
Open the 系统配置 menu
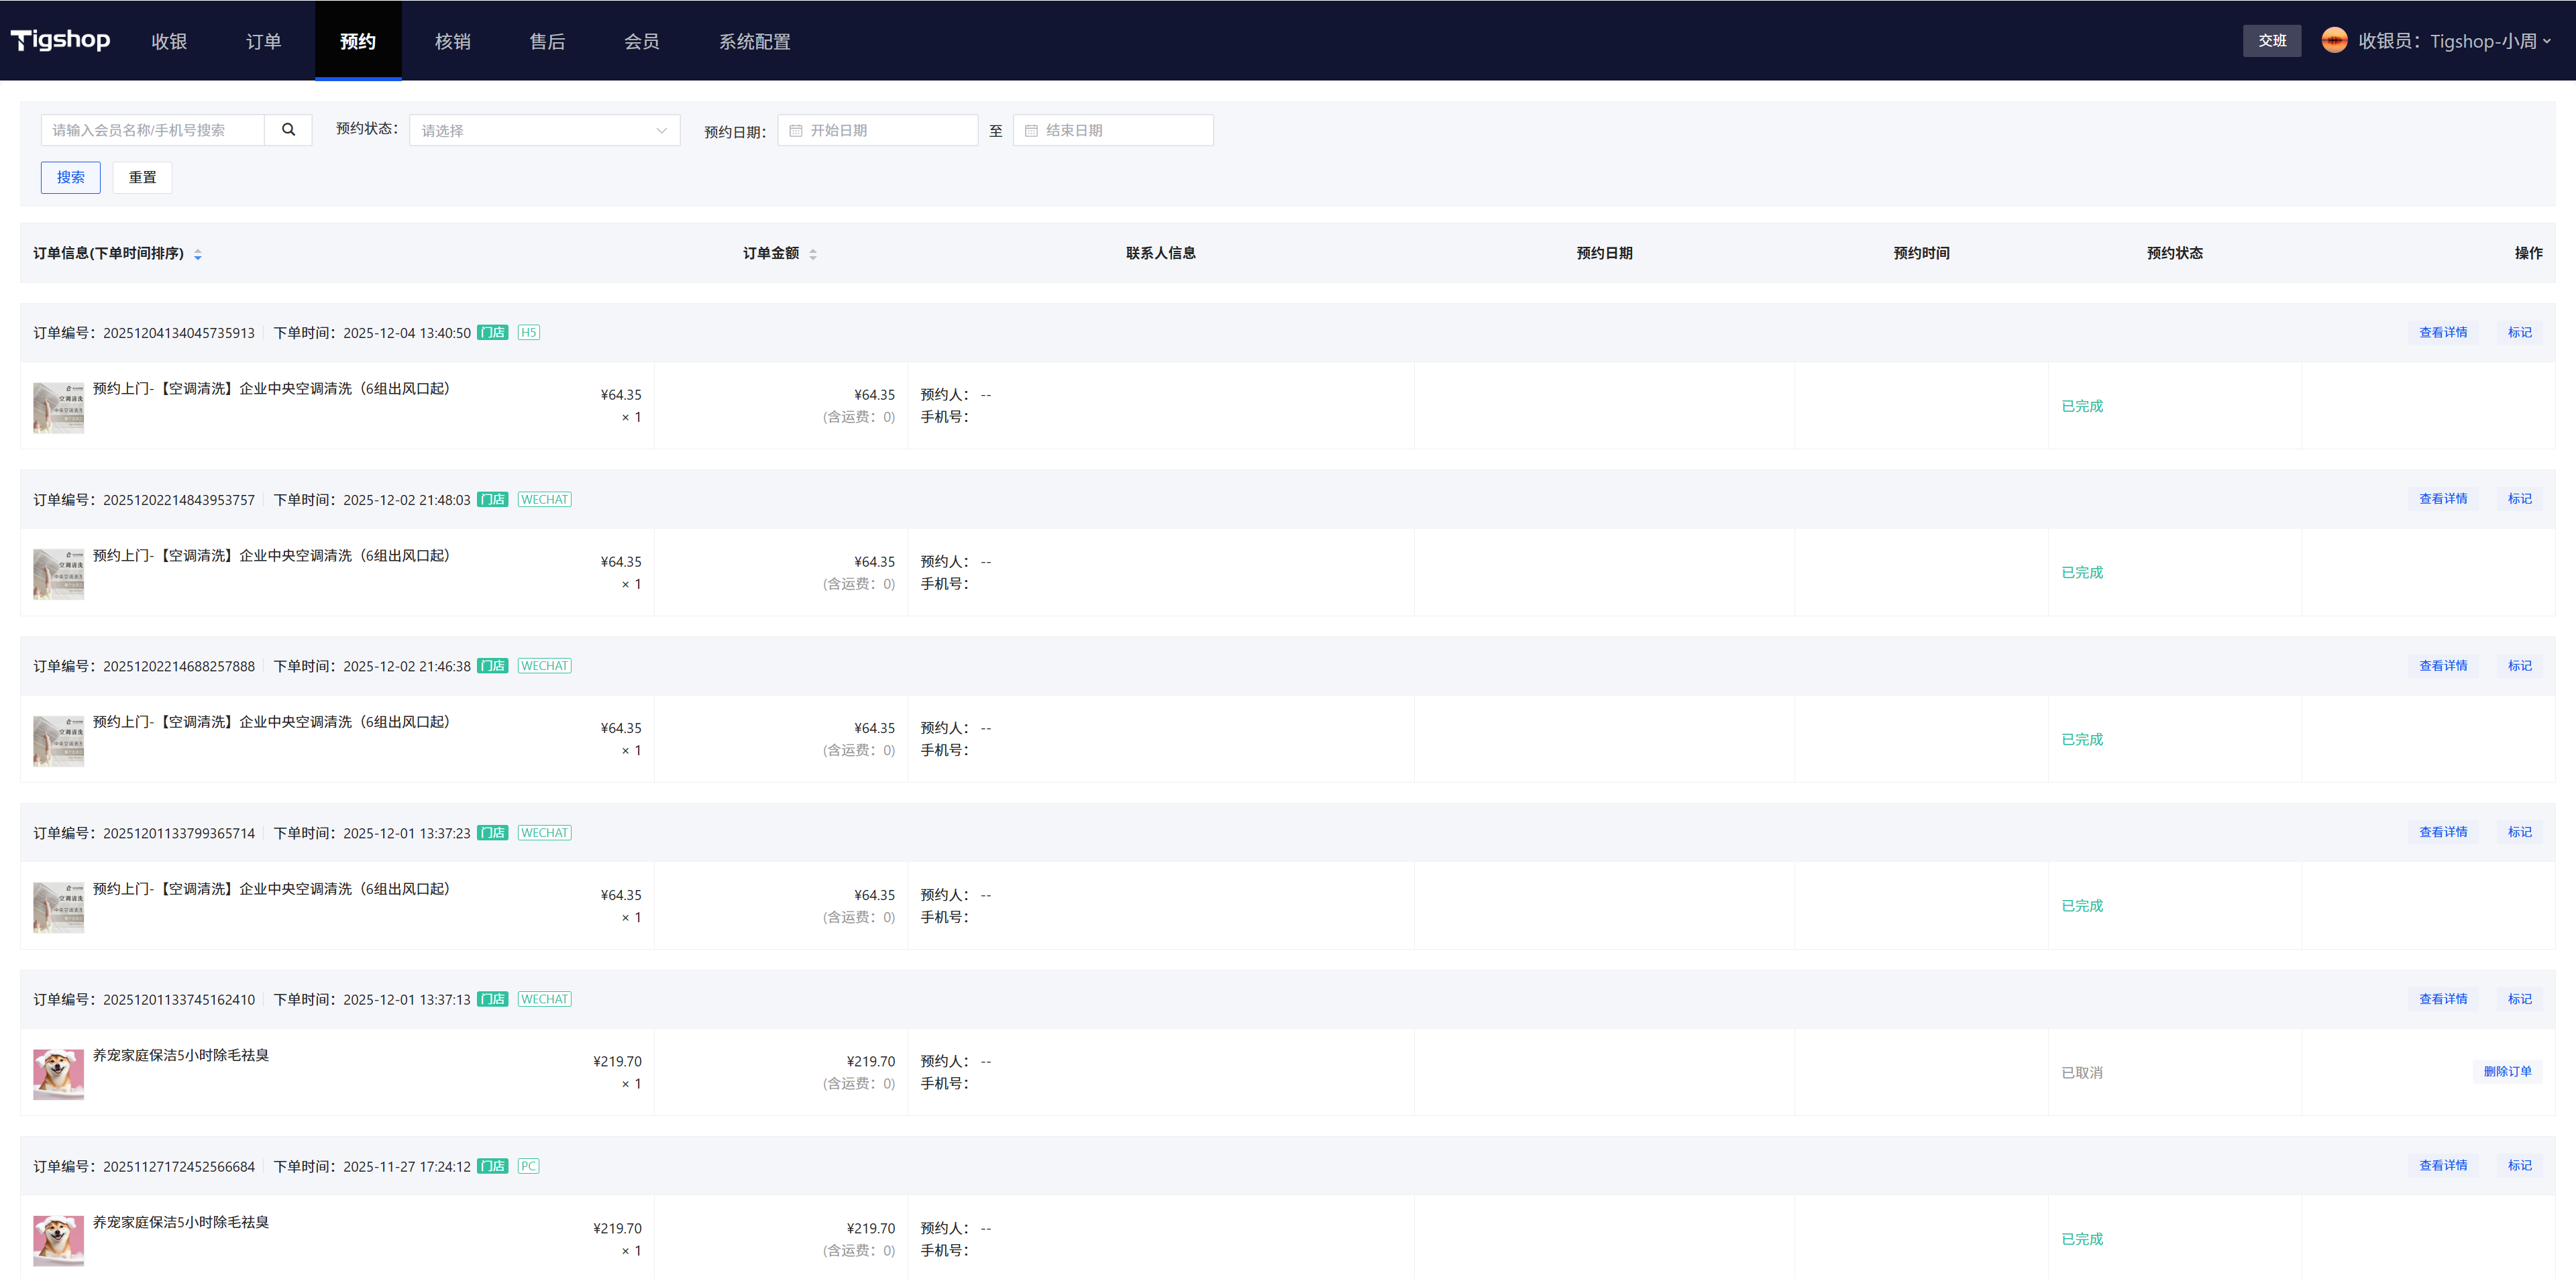coord(754,41)
